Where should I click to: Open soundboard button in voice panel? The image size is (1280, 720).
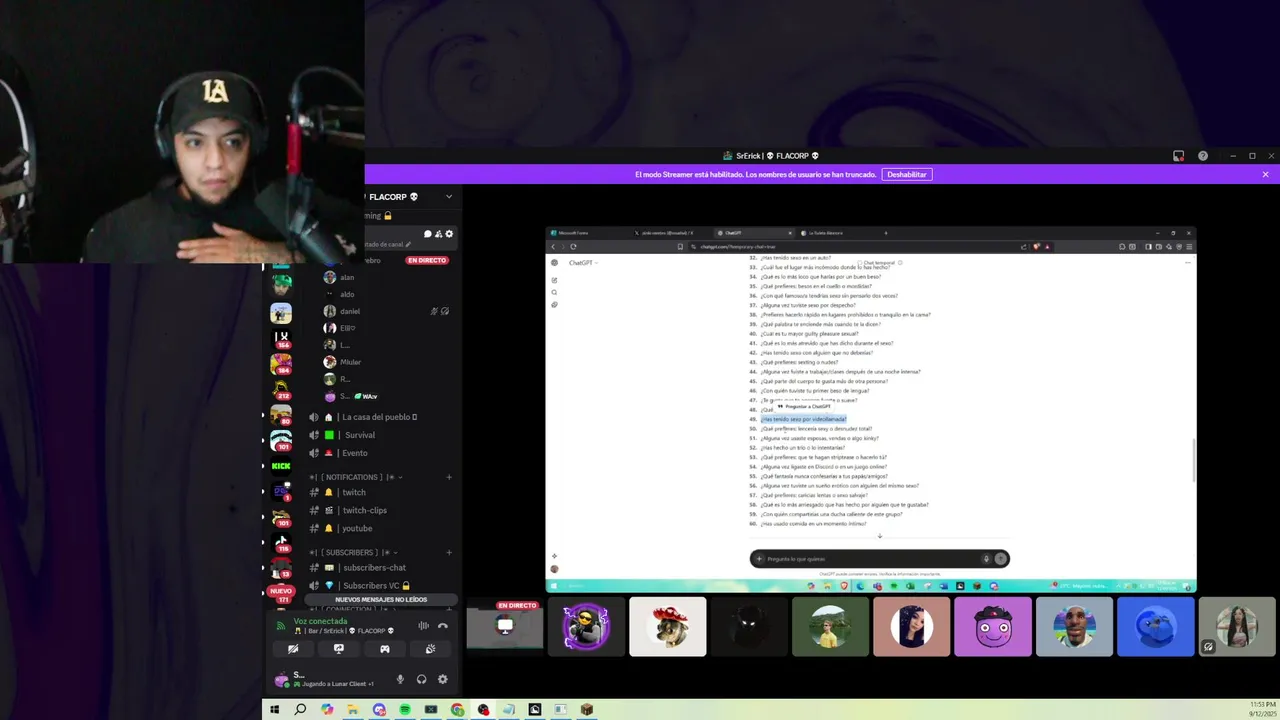click(430, 649)
